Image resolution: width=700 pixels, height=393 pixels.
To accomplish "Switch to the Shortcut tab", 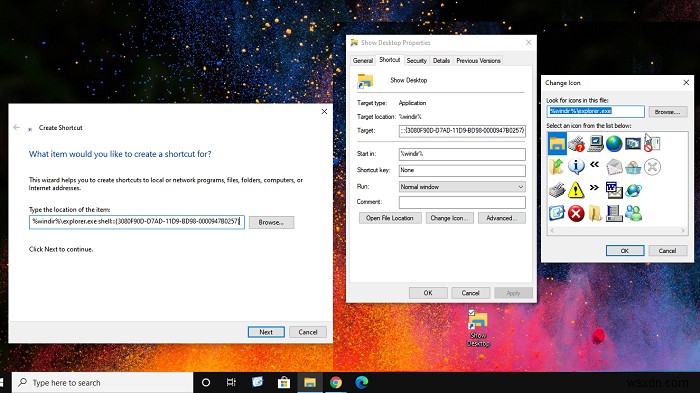I will click(x=390, y=60).
